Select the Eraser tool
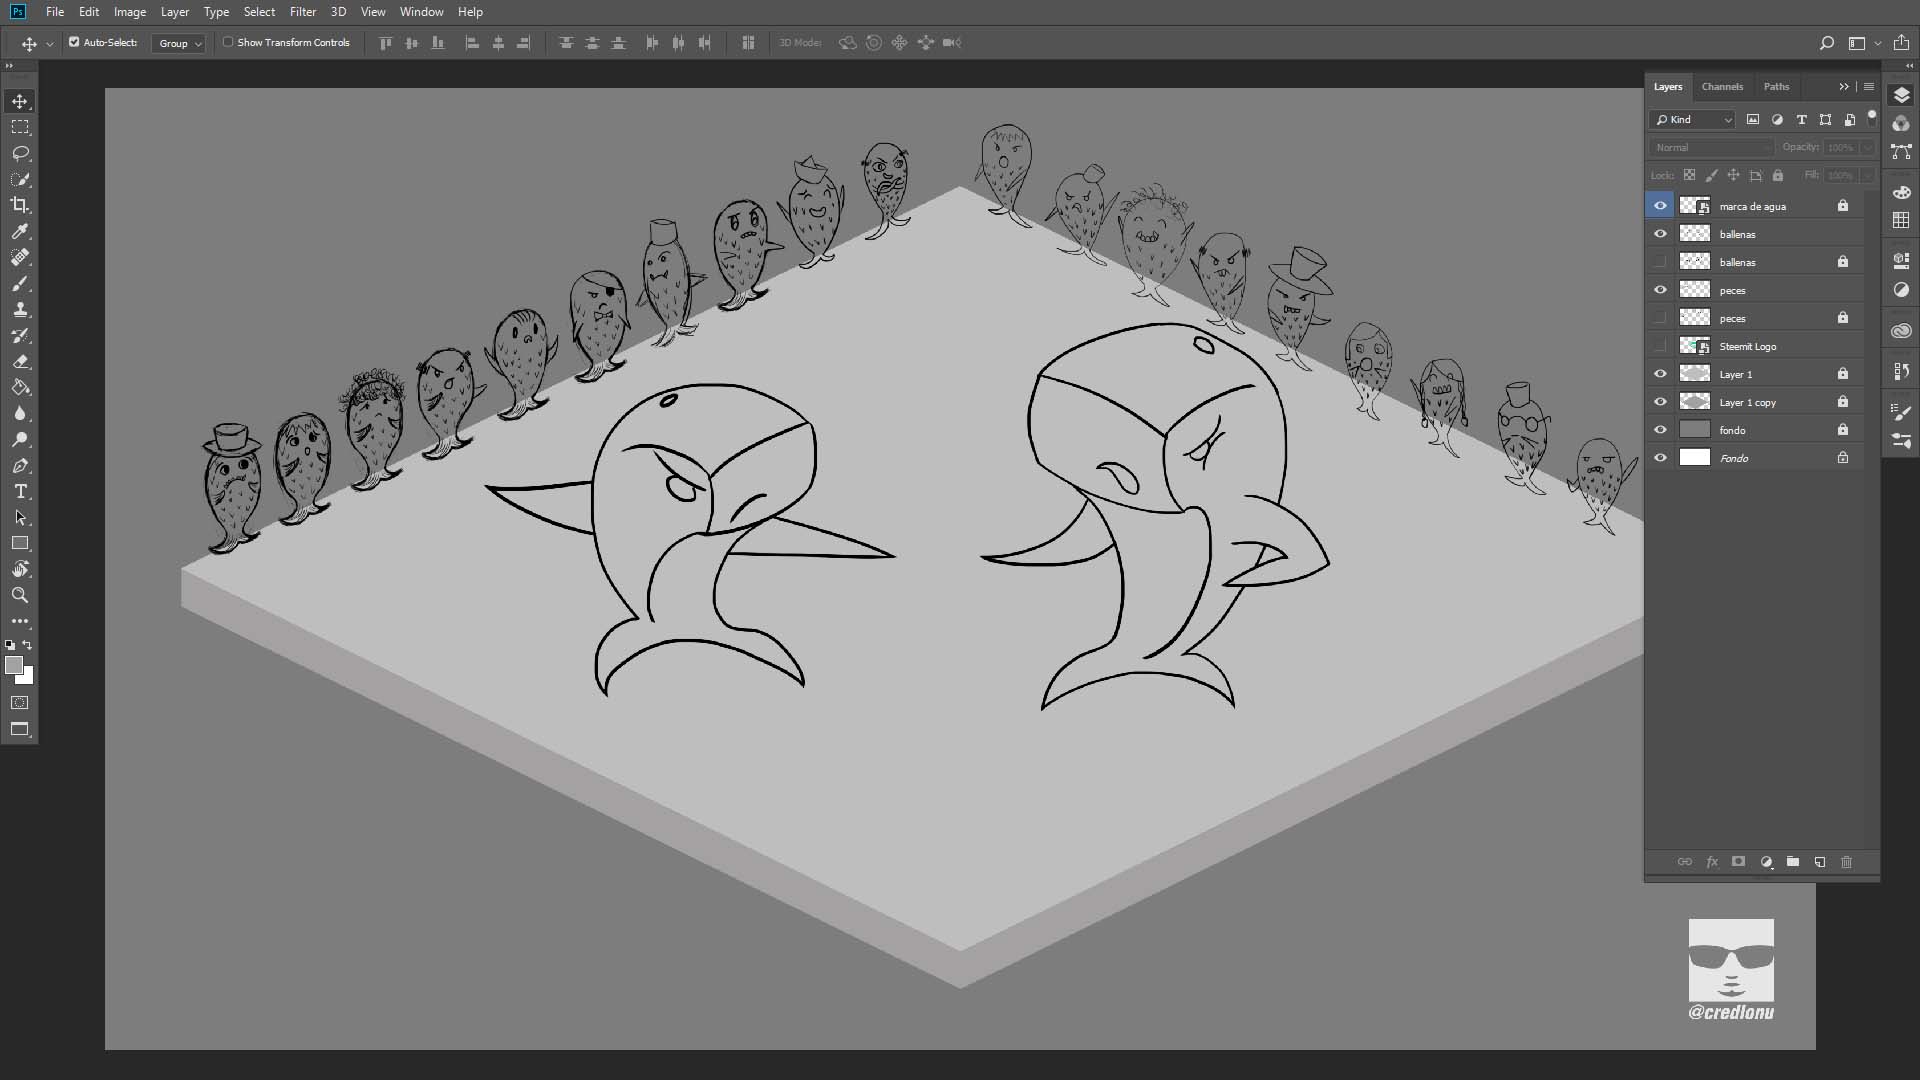 point(20,361)
